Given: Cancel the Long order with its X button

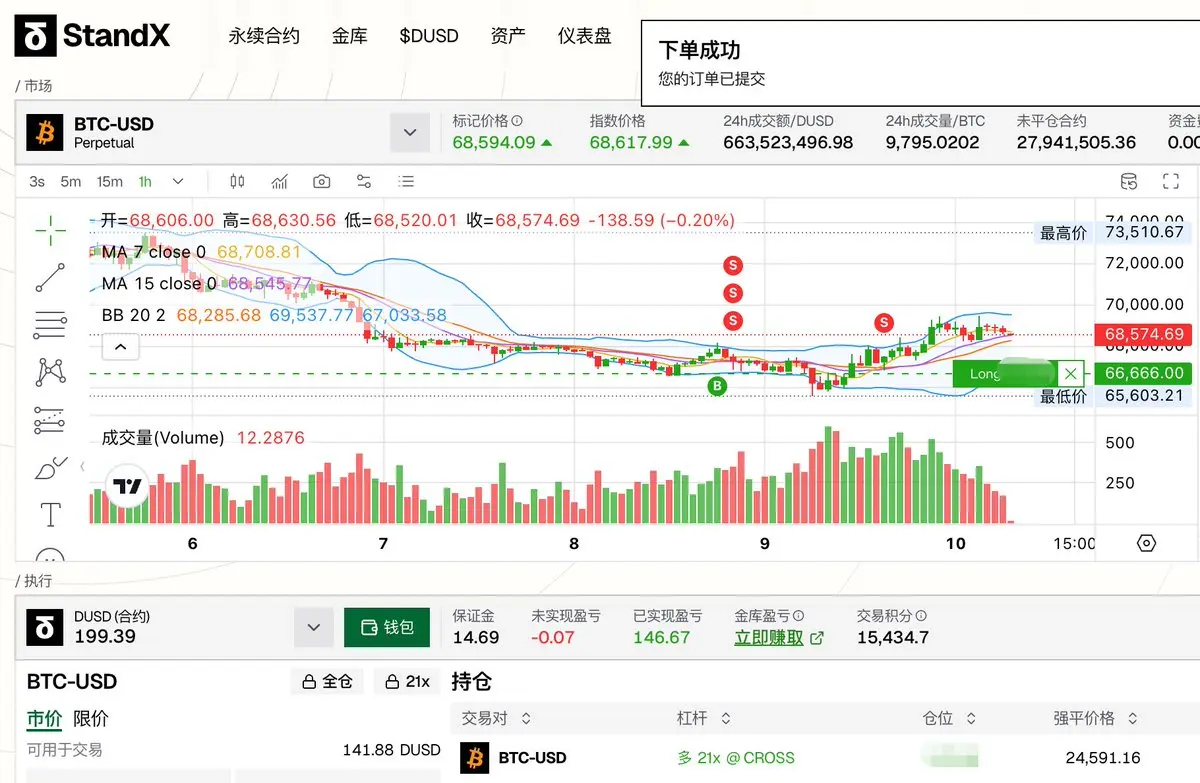Looking at the screenshot, I should [1071, 374].
